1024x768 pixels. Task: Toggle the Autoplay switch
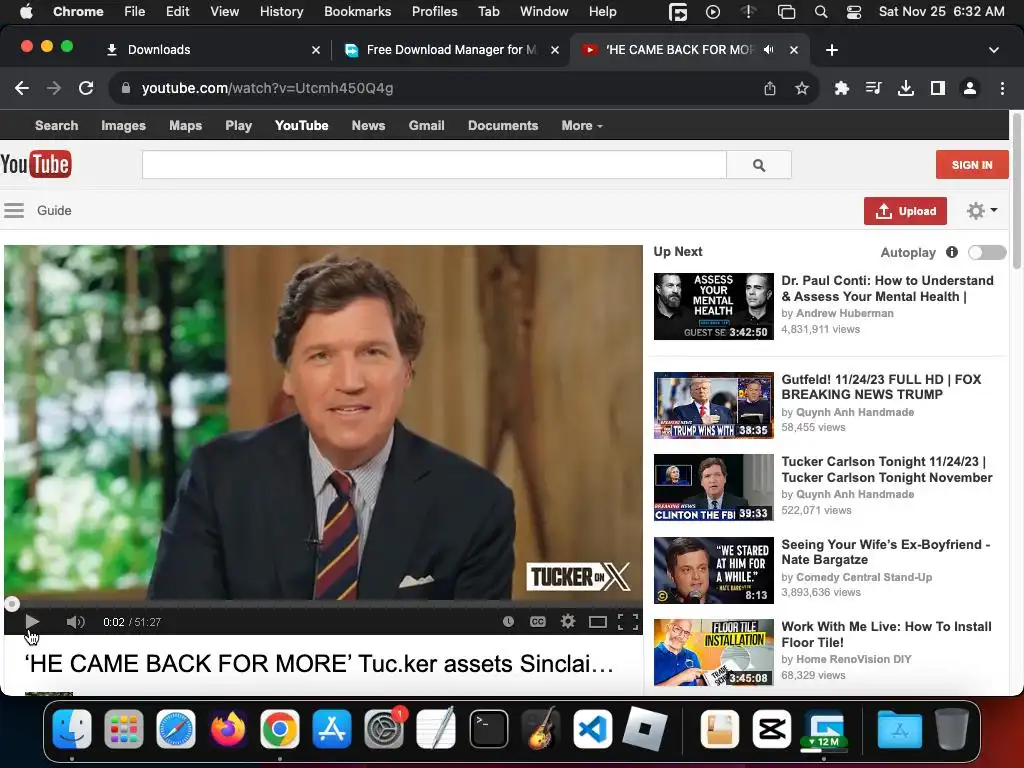click(987, 253)
